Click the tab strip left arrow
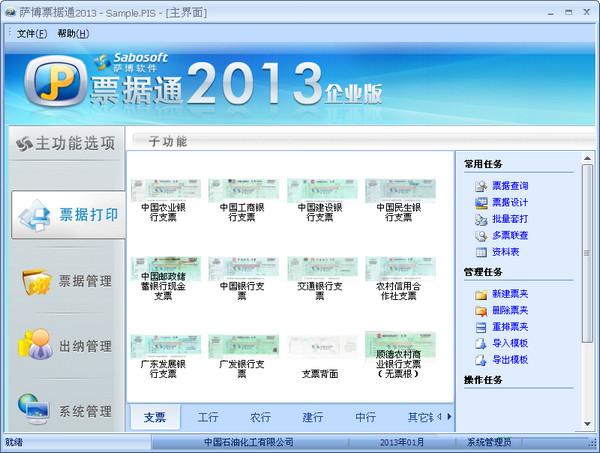Screen dimensions: 600x453 [440, 416]
